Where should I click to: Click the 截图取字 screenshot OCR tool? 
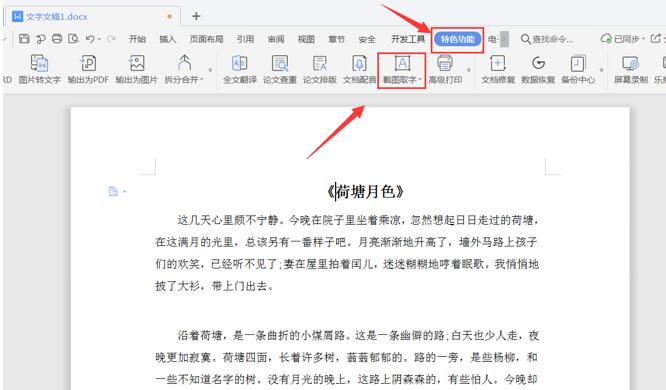tap(401, 70)
